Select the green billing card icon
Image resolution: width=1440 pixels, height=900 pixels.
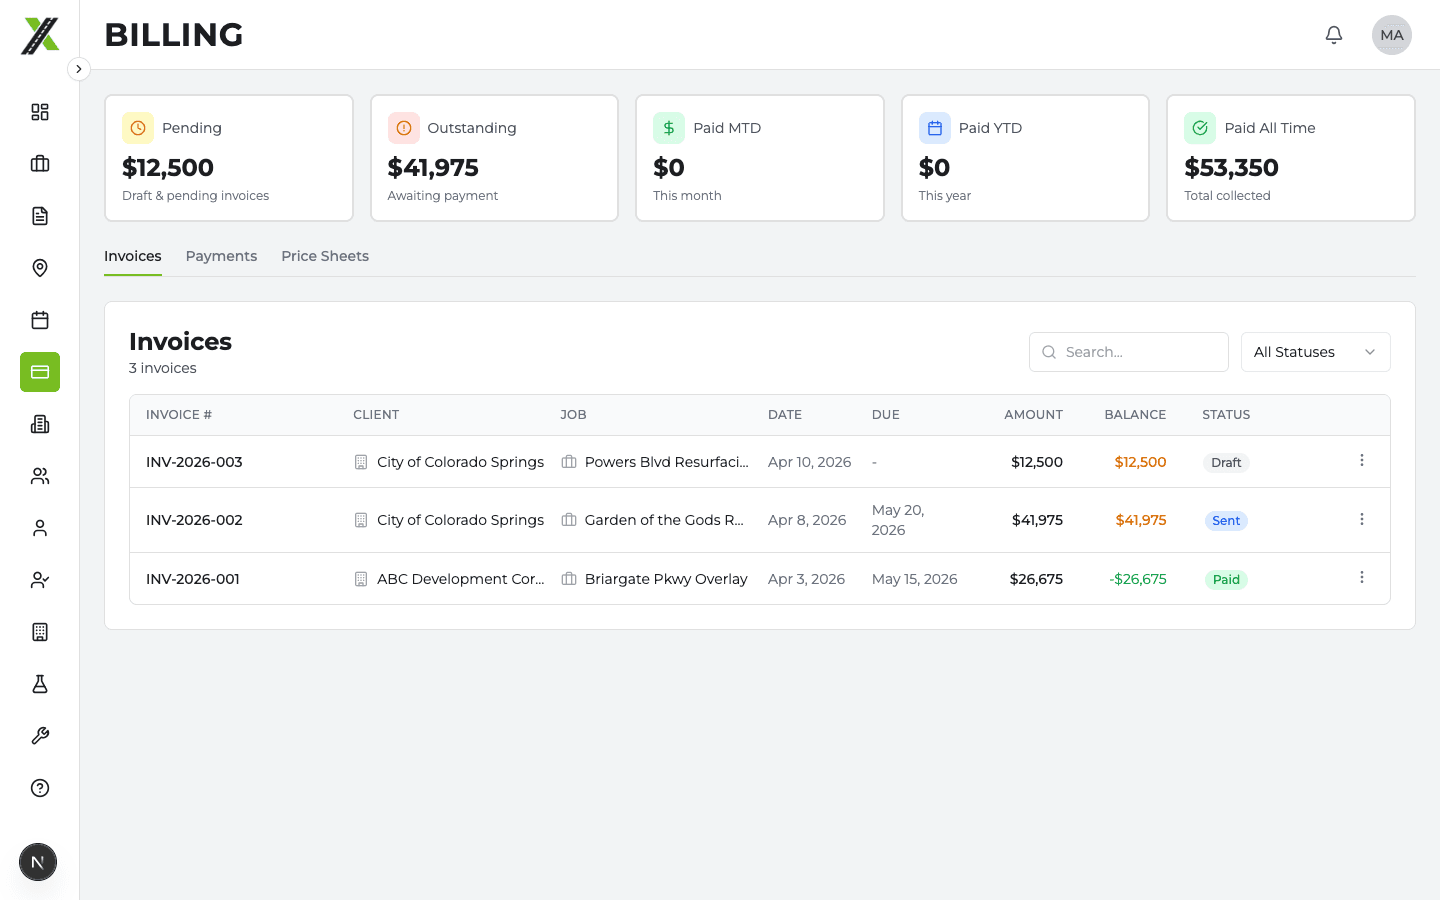pyautogui.click(x=40, y=372)
